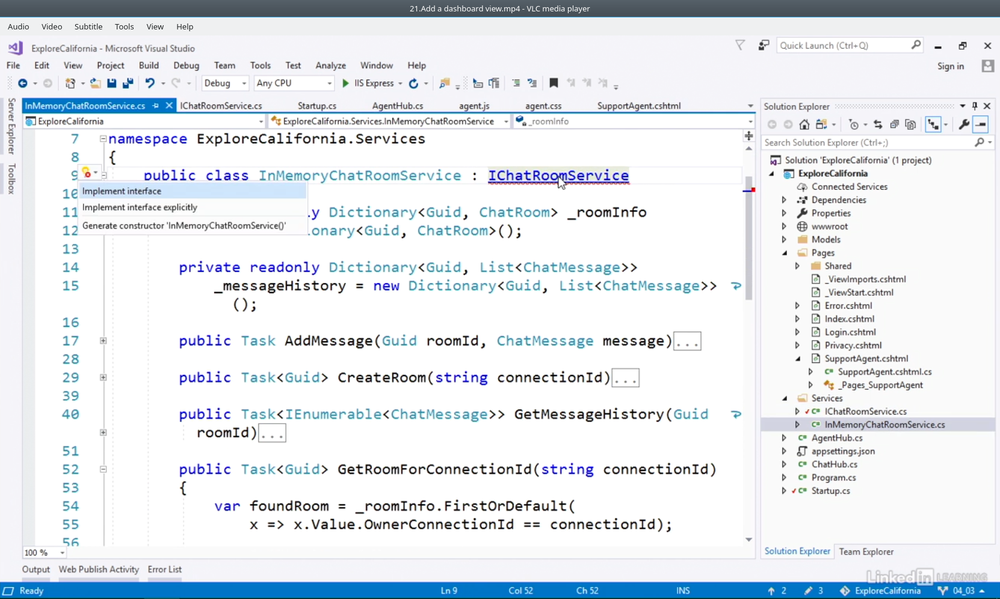Click the comment-out selected lines icon
The image size is (1000, 599).
(516, 83)
